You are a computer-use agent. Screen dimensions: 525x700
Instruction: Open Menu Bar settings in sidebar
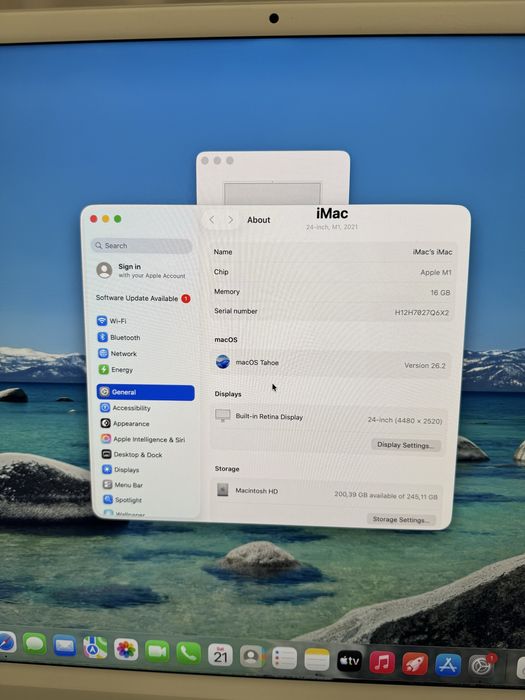(x=123, y=485)
